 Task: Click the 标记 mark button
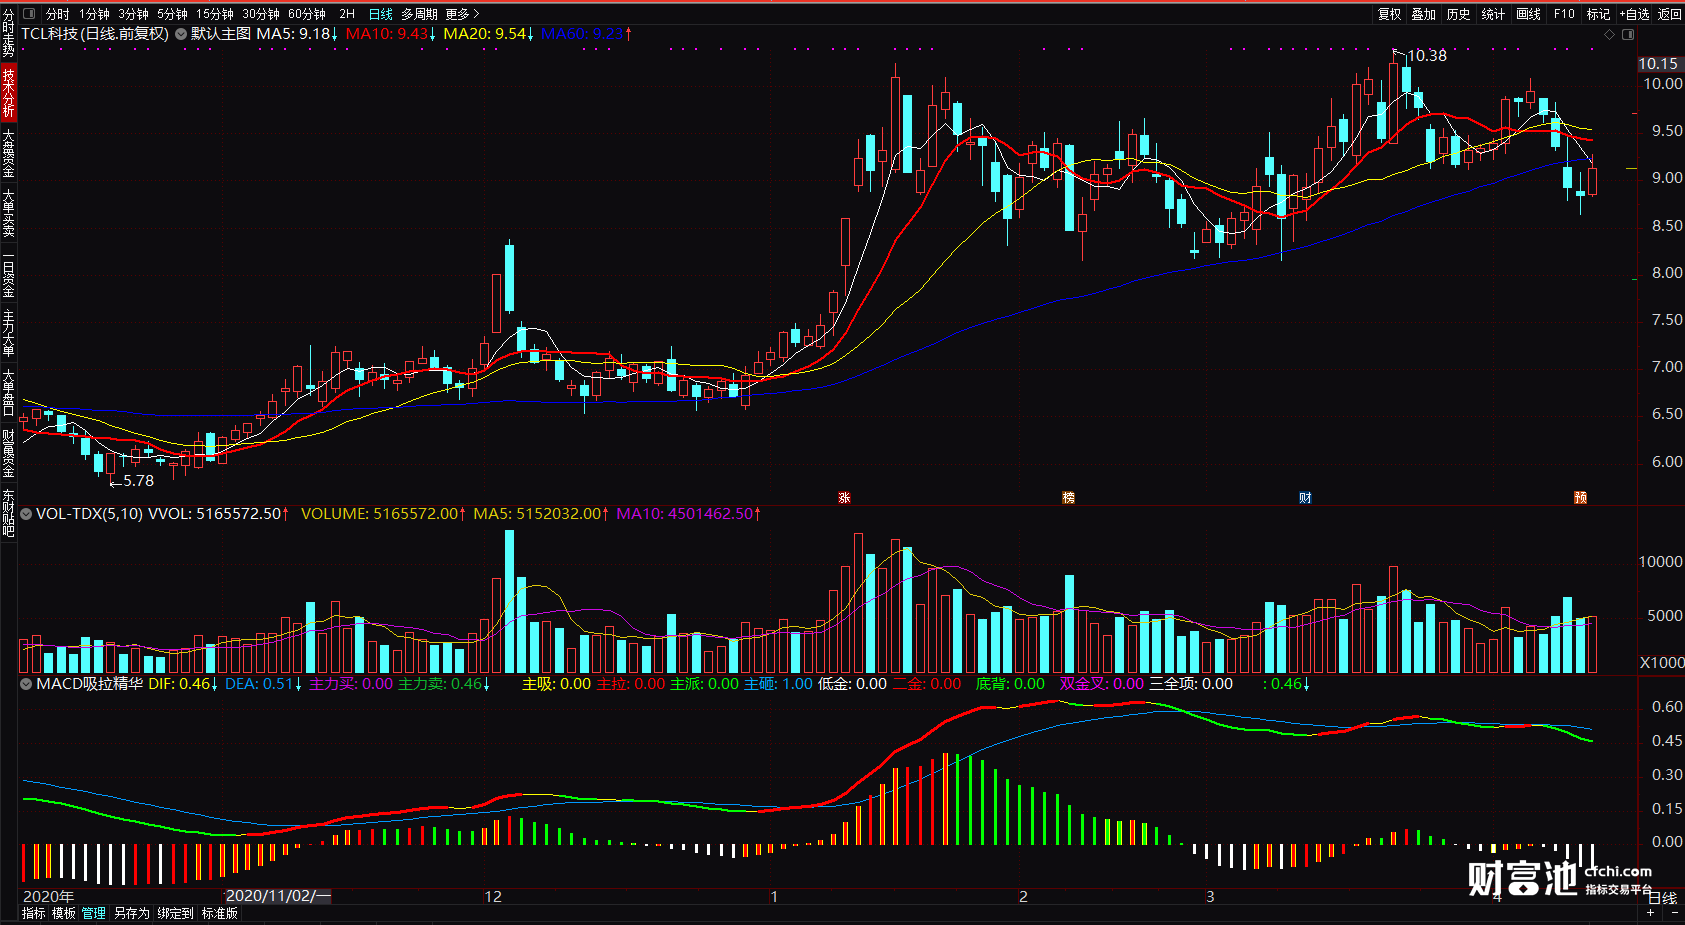[x=1598, y=14]
